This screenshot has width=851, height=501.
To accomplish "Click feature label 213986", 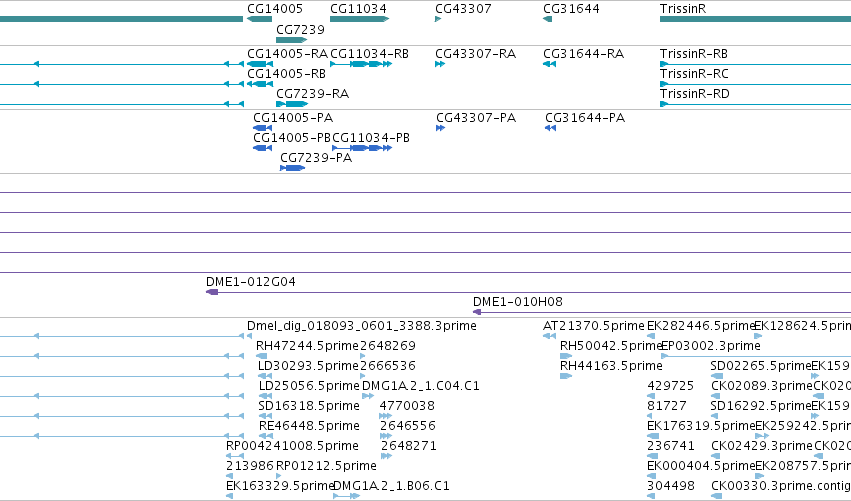I will point(250,466).
